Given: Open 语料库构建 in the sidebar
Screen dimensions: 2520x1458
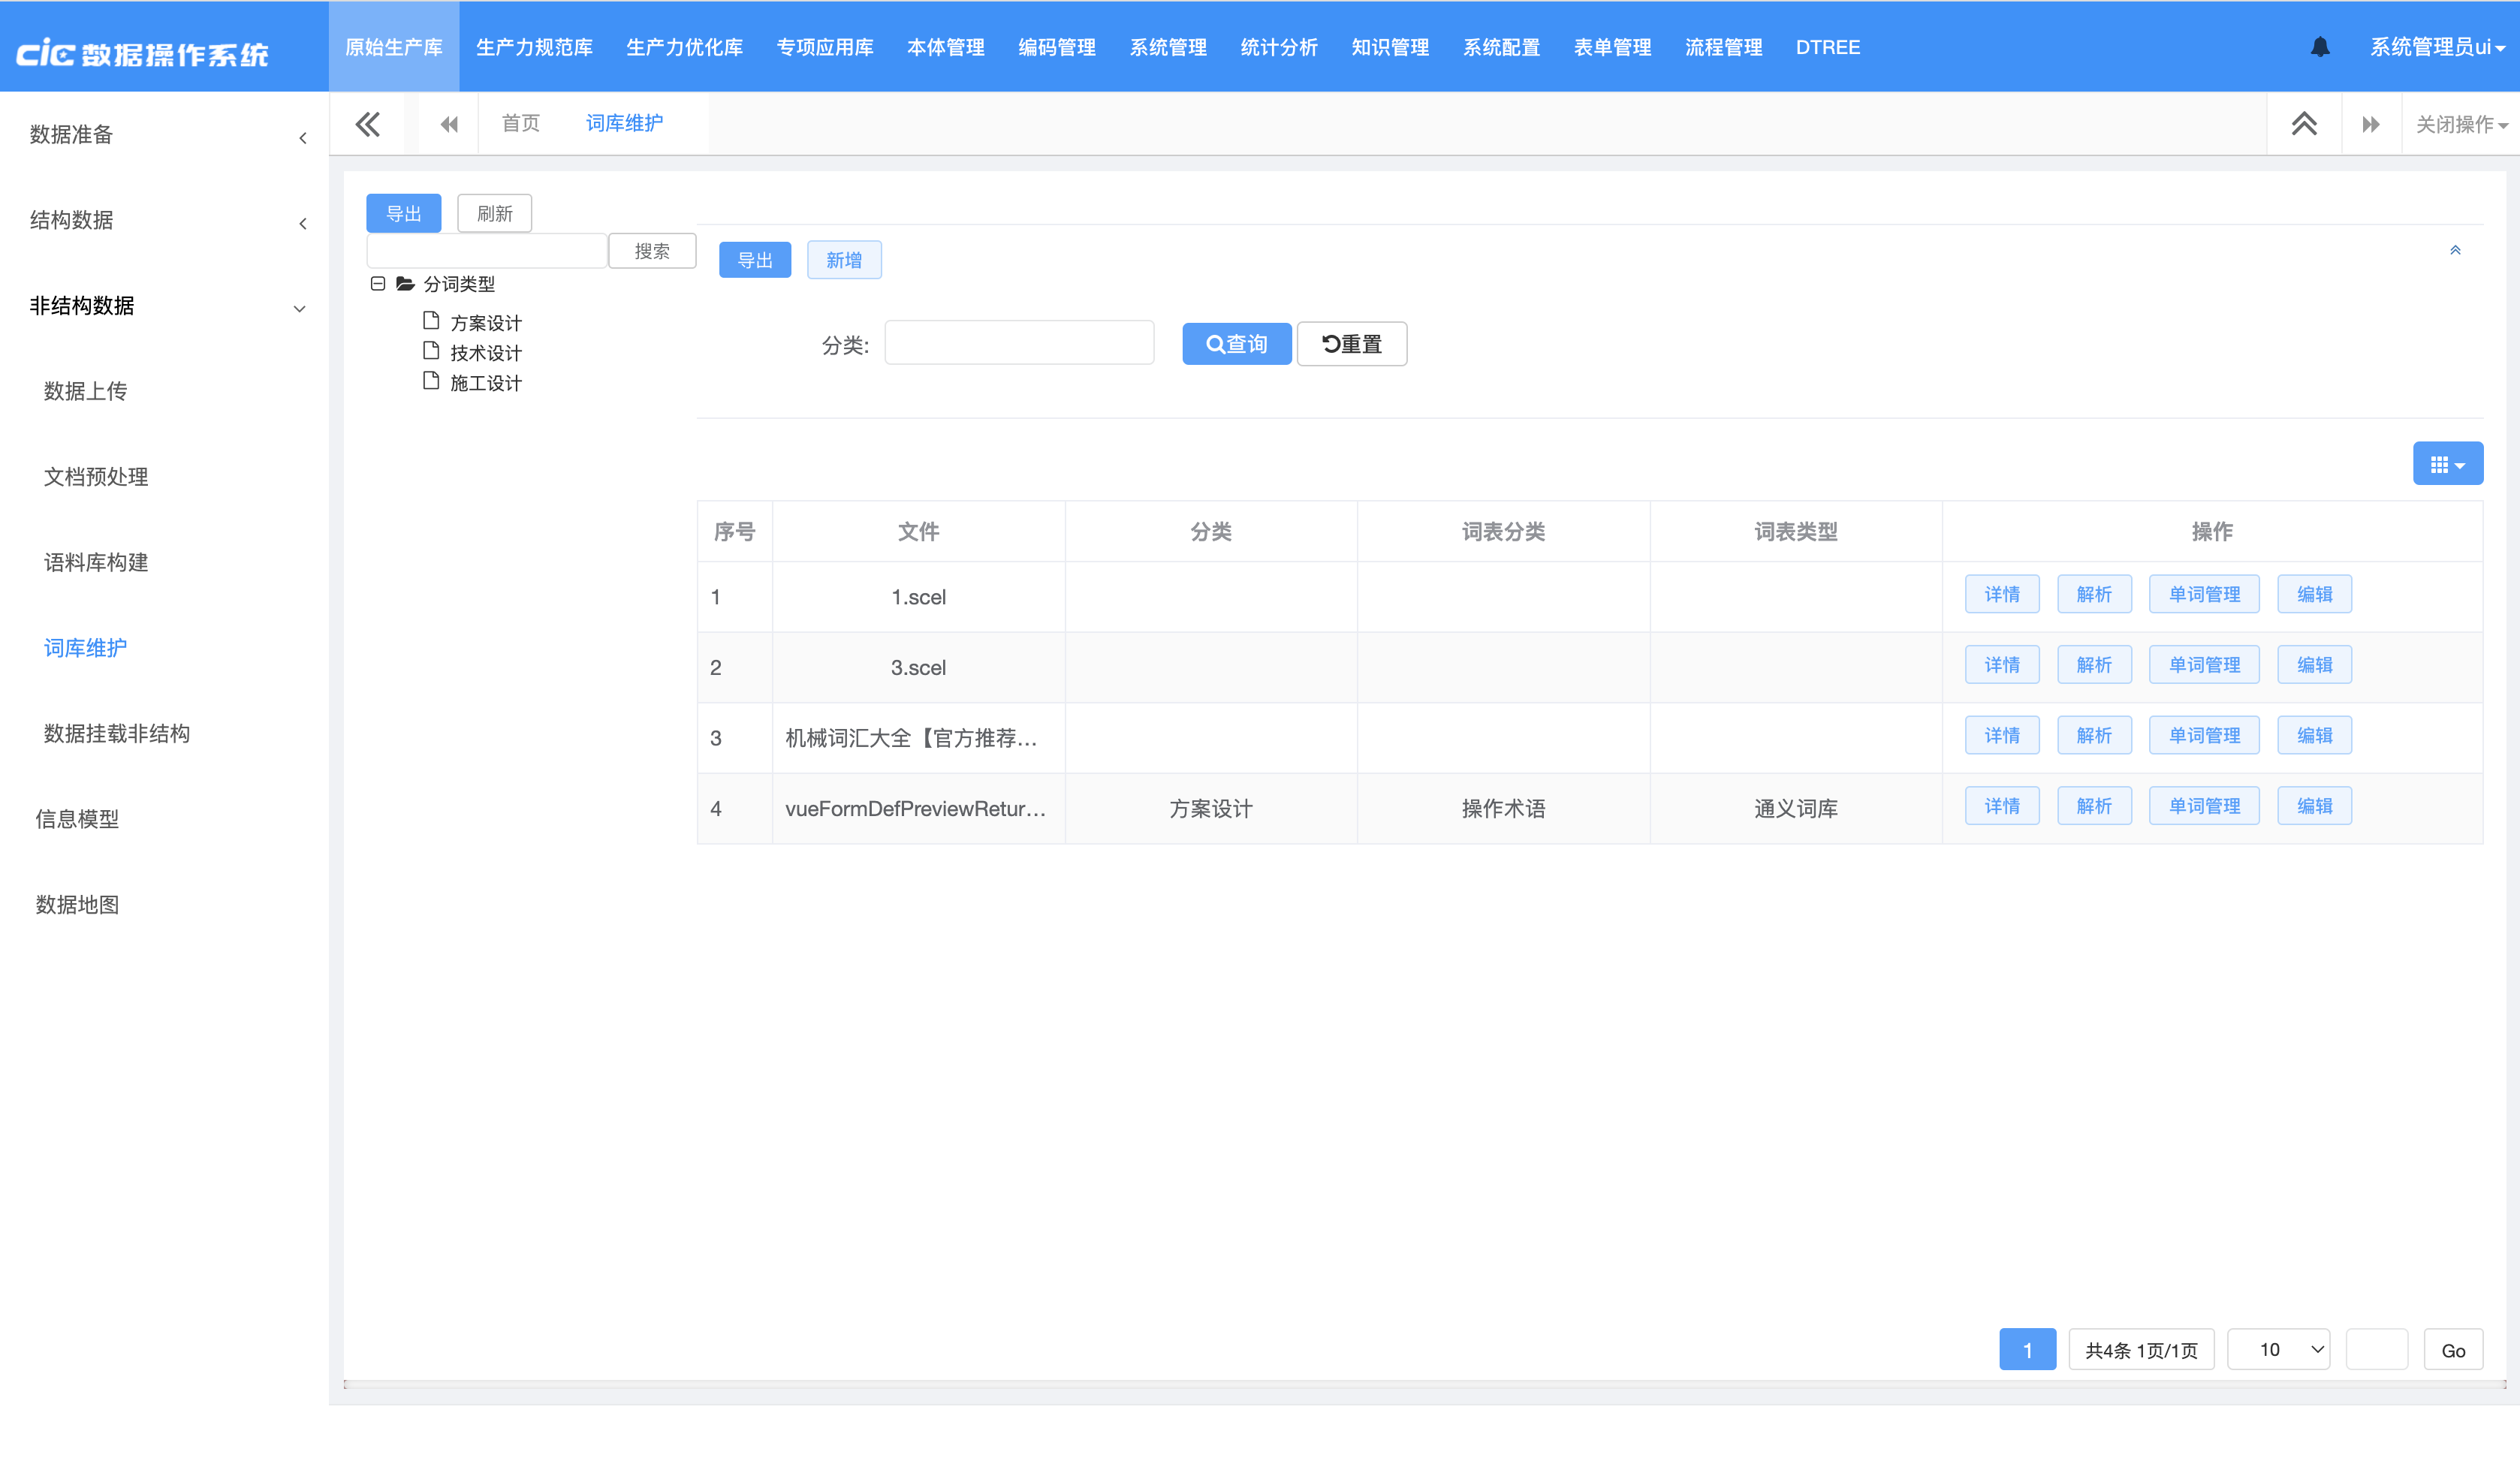Looking at the screenshot, I should coord(96,562).
